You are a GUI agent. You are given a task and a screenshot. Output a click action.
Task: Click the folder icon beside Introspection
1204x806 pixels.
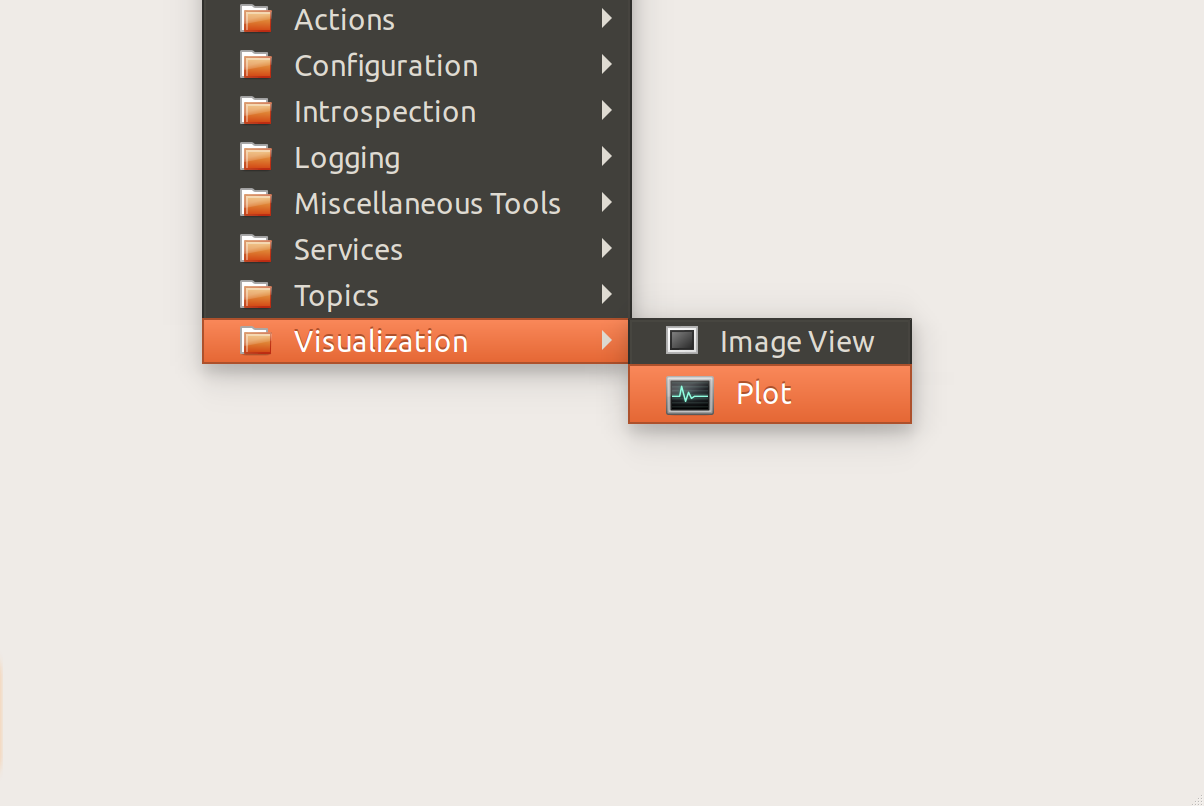[255, 109]
